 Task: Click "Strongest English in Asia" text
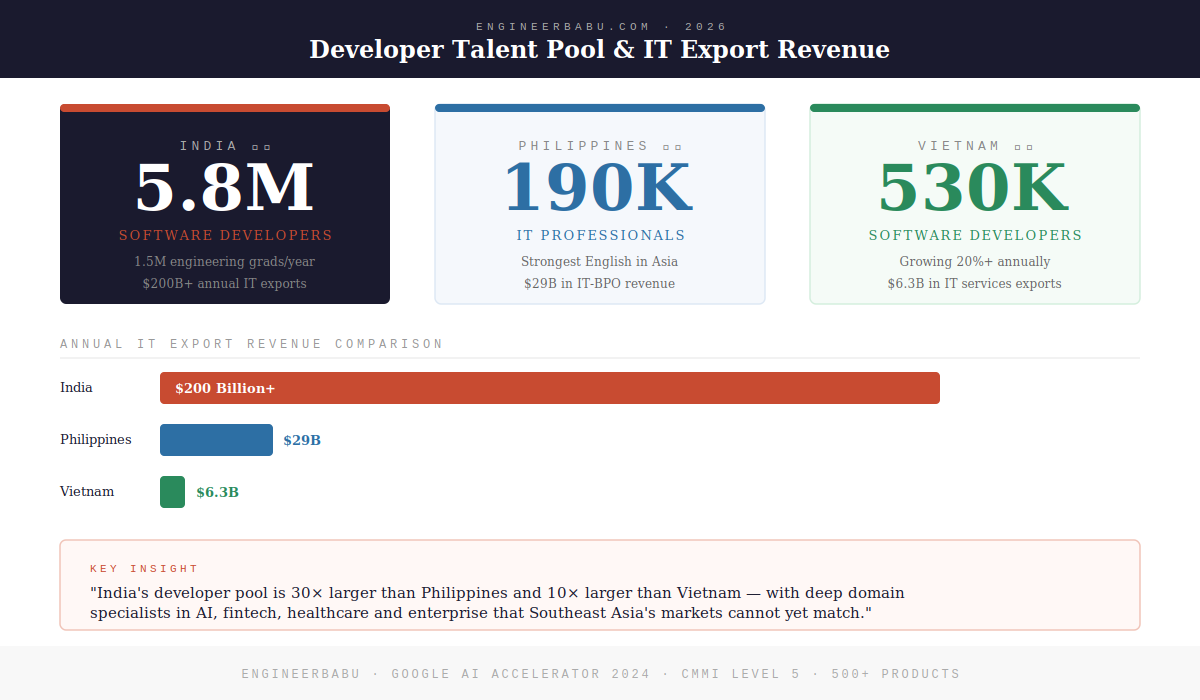click(x=600, y=262)
